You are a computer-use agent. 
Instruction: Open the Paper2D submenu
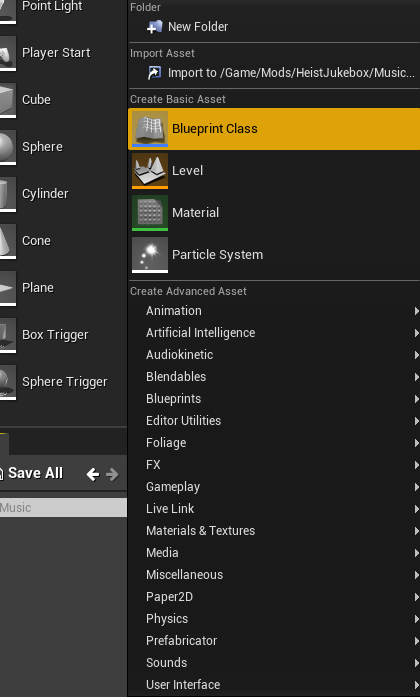coord(274,597)
